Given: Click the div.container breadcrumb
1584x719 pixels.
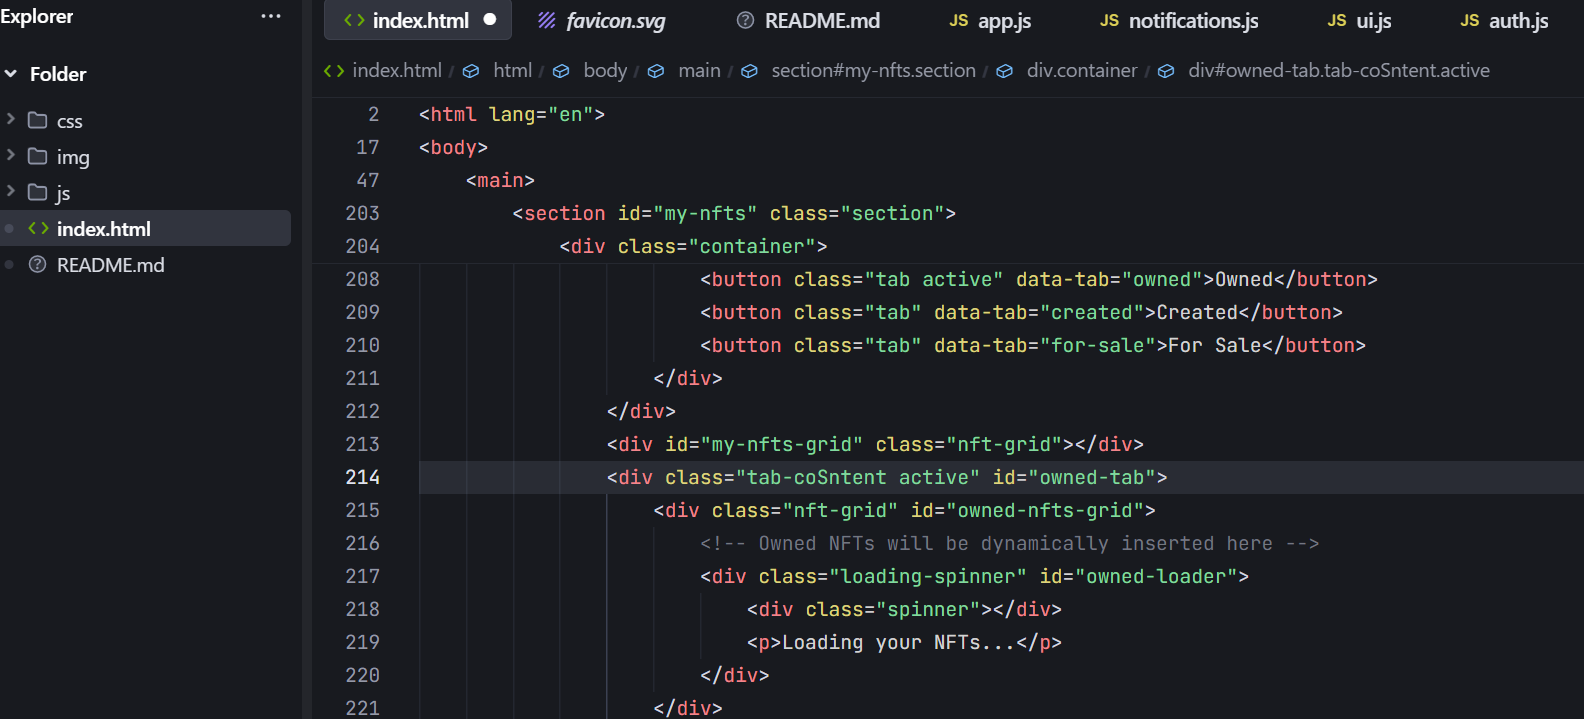Looking at the screenshot, I should click(x=1082, y=70).
